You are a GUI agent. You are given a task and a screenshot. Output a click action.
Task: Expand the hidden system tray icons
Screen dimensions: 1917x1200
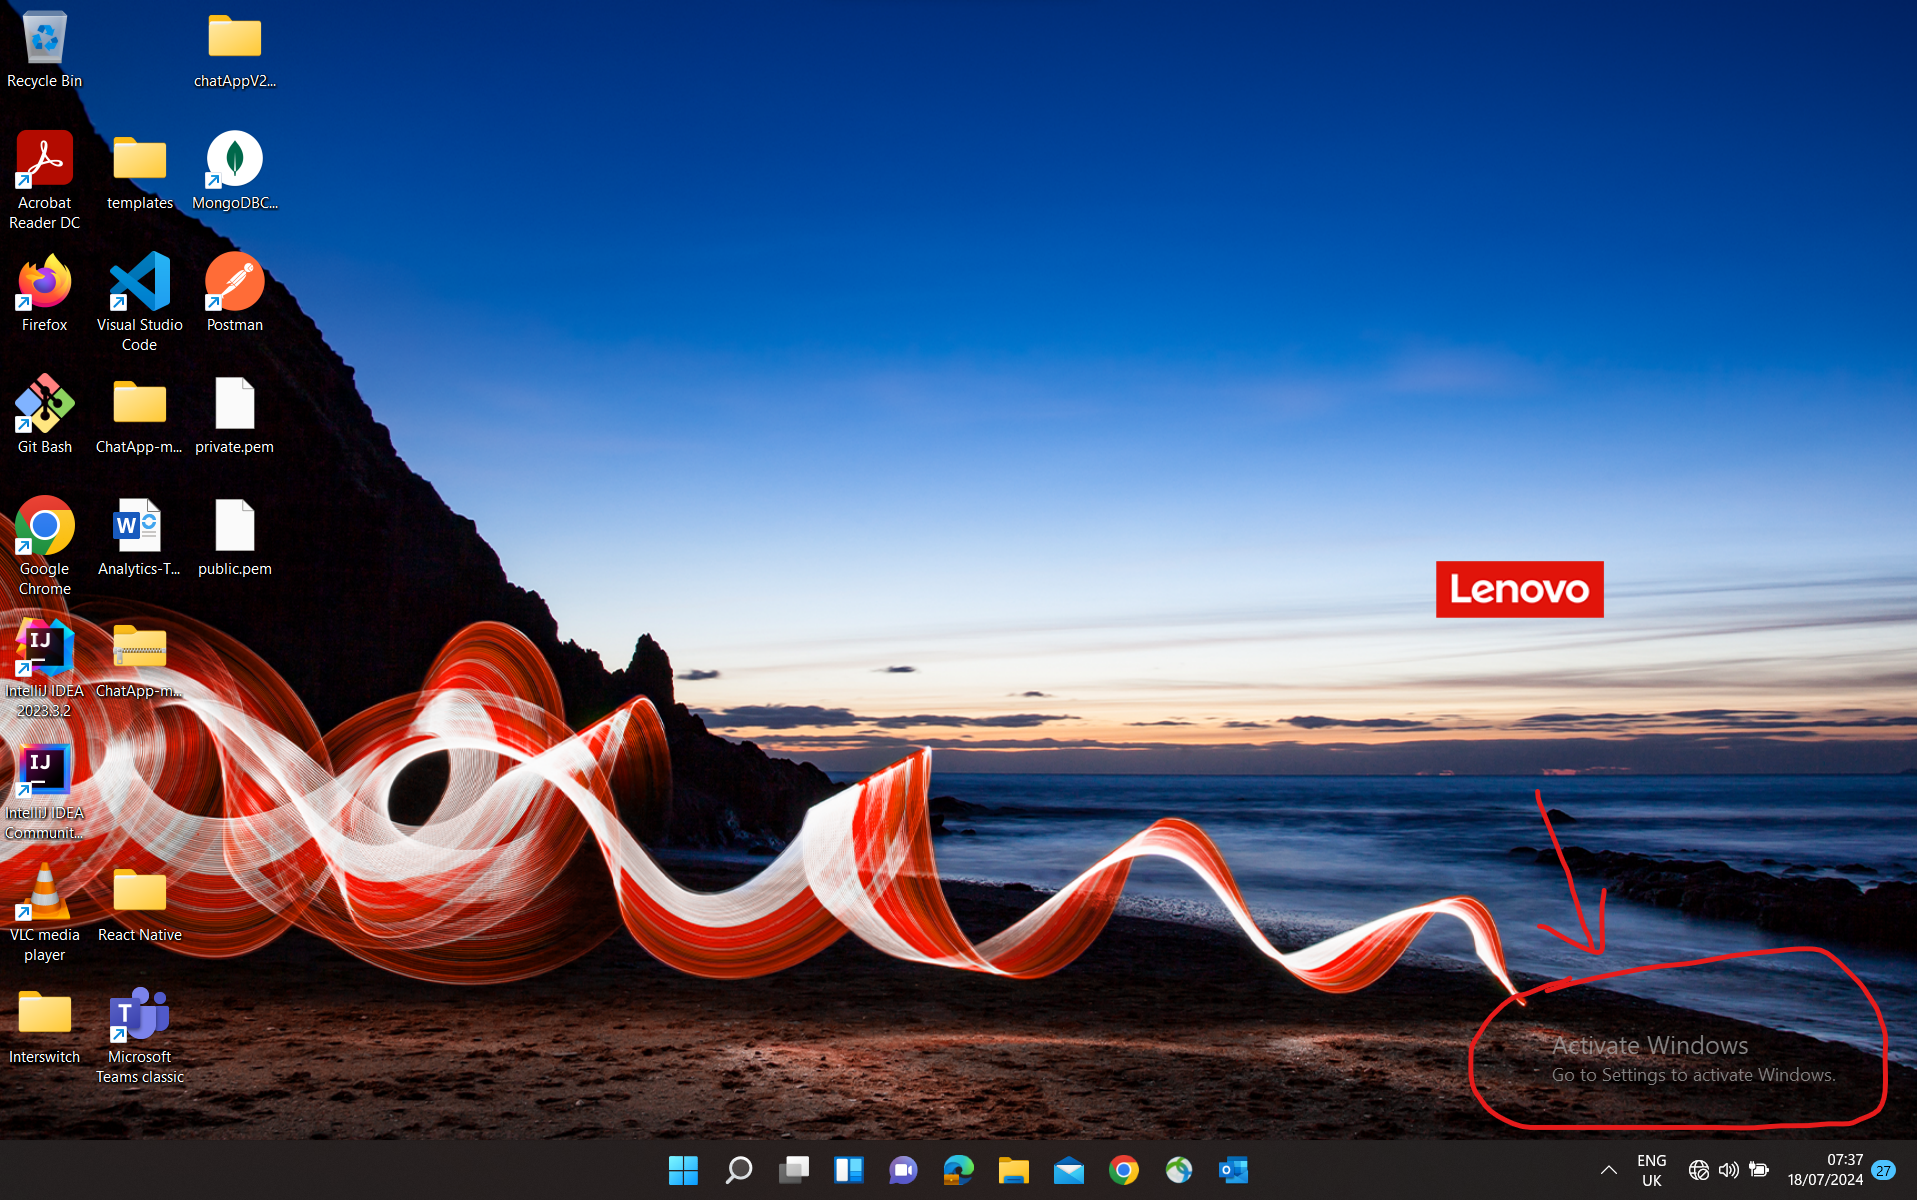pos(1608,1170)
